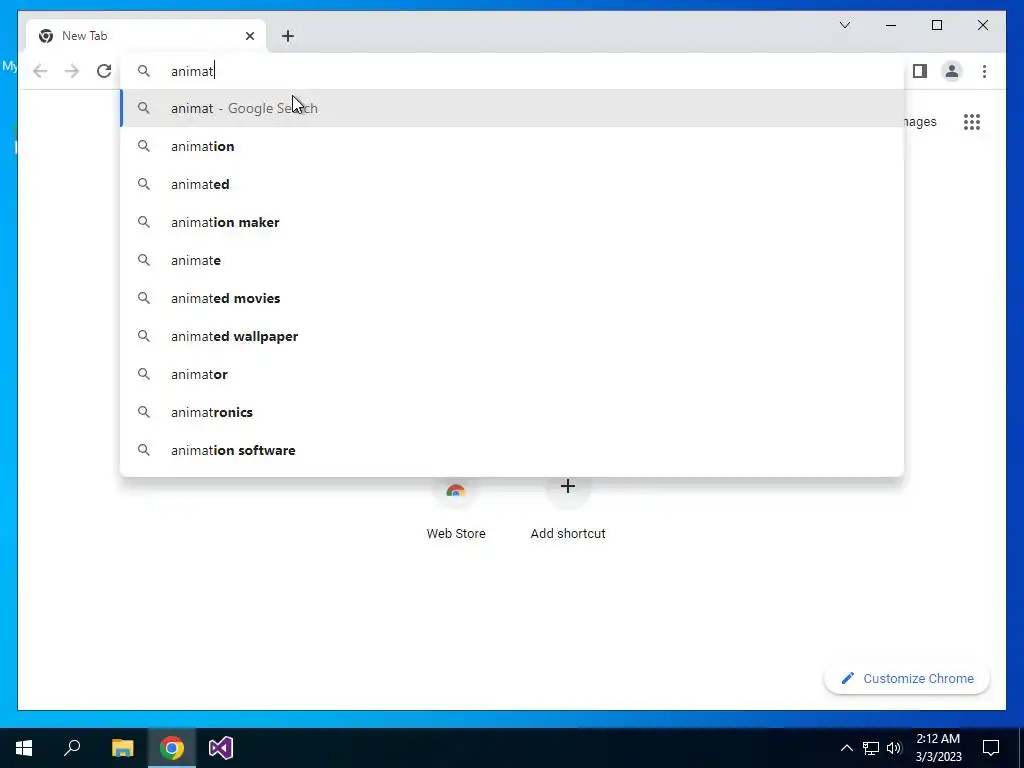Select the 'animatronics' suggestion

(x=513, y=412)
